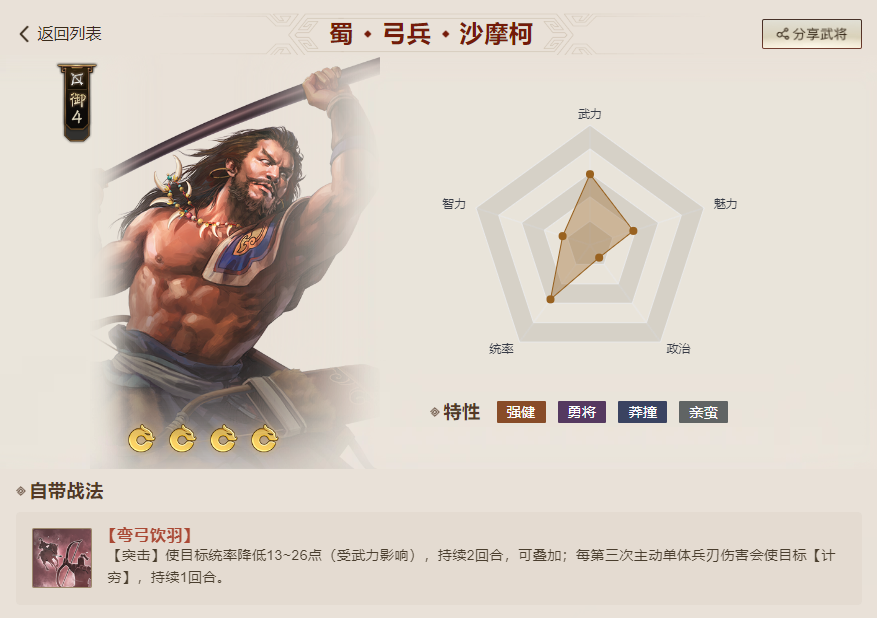Open the 弯弓饮羽 skill thumbnail

62,558
